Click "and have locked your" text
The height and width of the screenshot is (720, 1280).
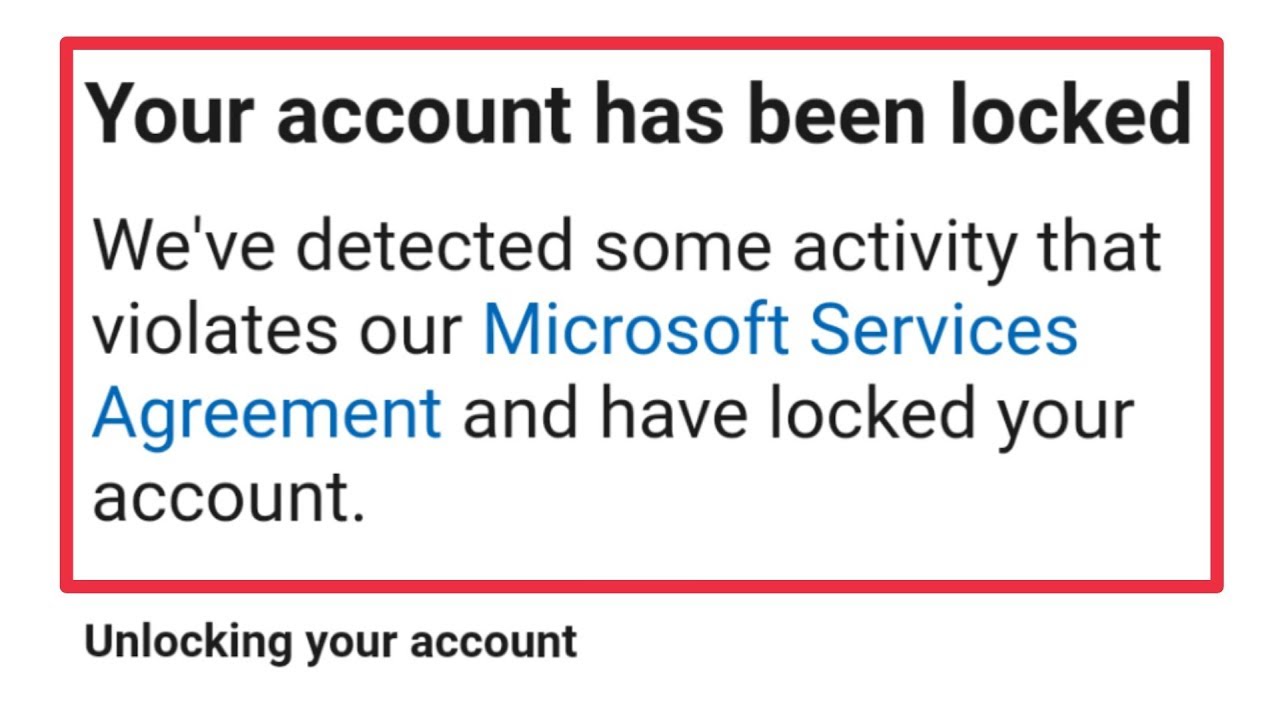tap(797, 415)
